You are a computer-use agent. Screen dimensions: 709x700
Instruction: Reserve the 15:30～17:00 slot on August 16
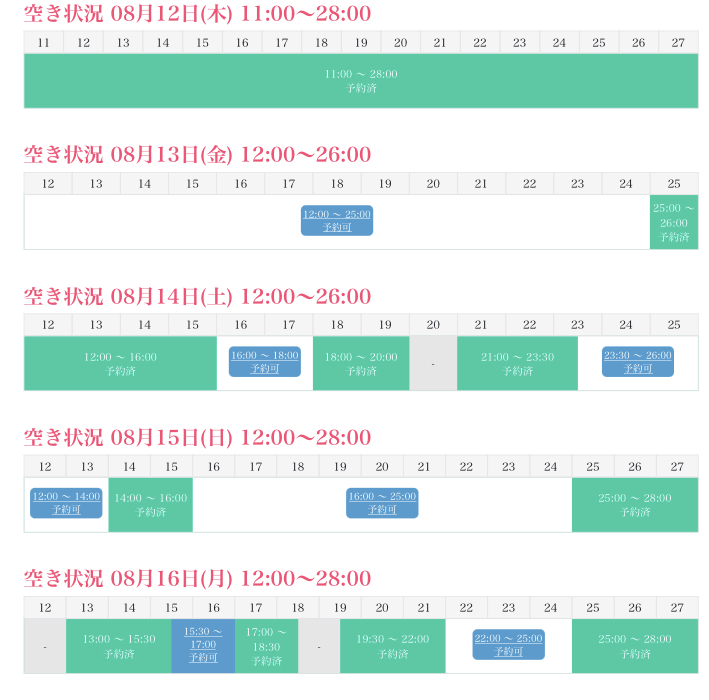(203, 645)
